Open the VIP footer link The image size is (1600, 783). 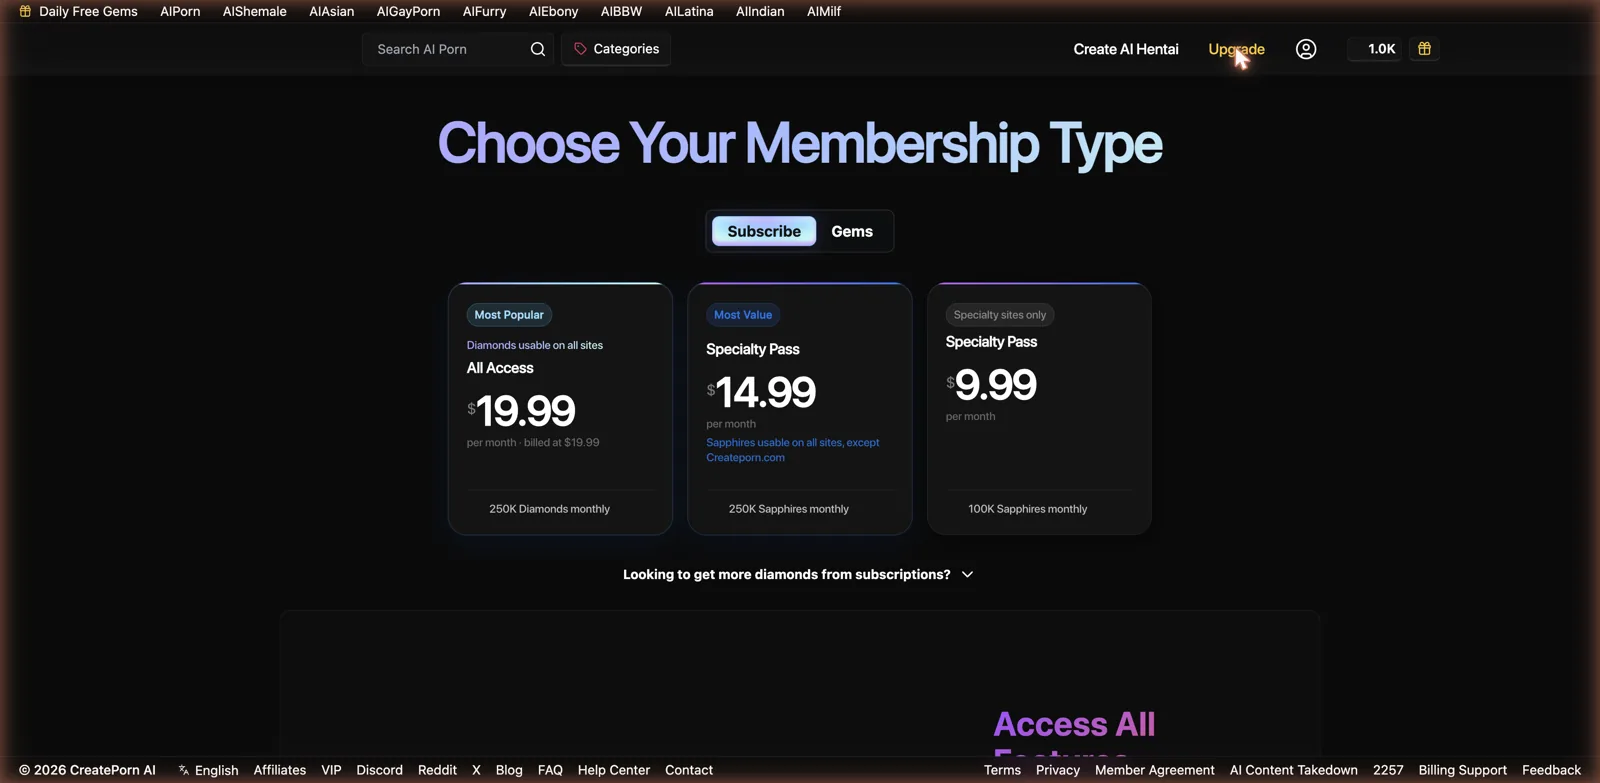point(331,770)
